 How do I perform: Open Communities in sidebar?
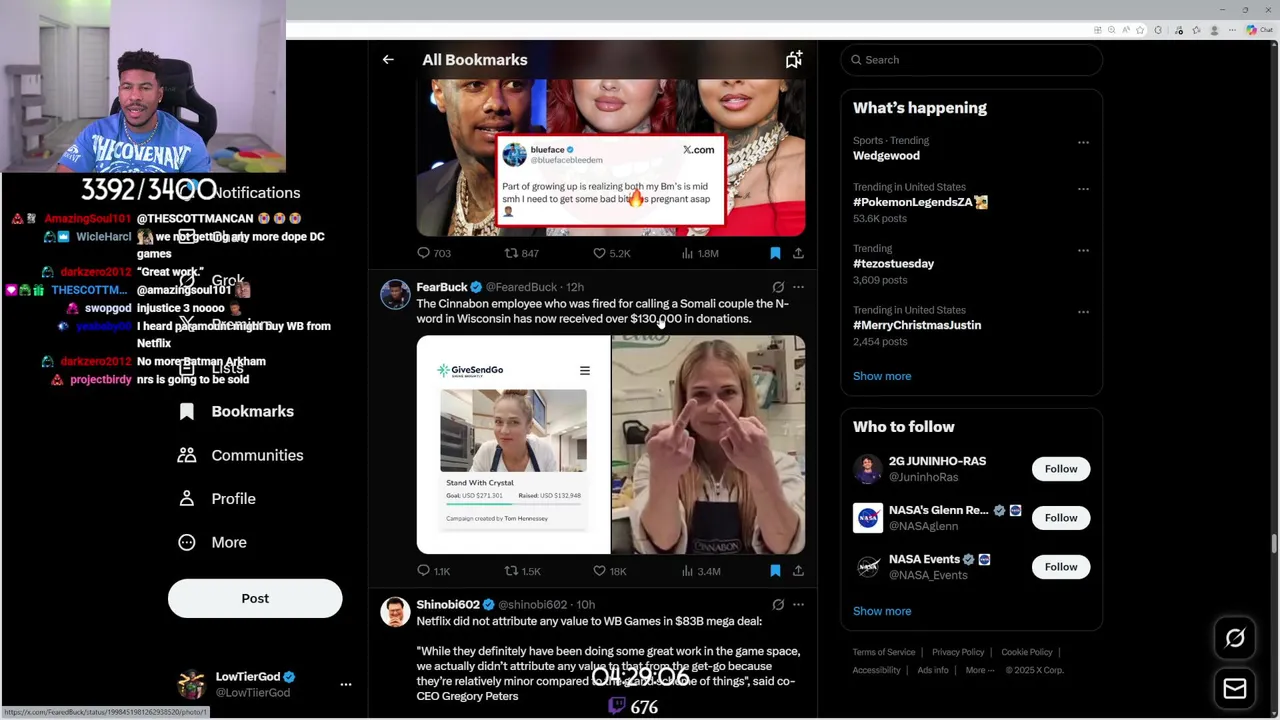[x=240, y=455]
